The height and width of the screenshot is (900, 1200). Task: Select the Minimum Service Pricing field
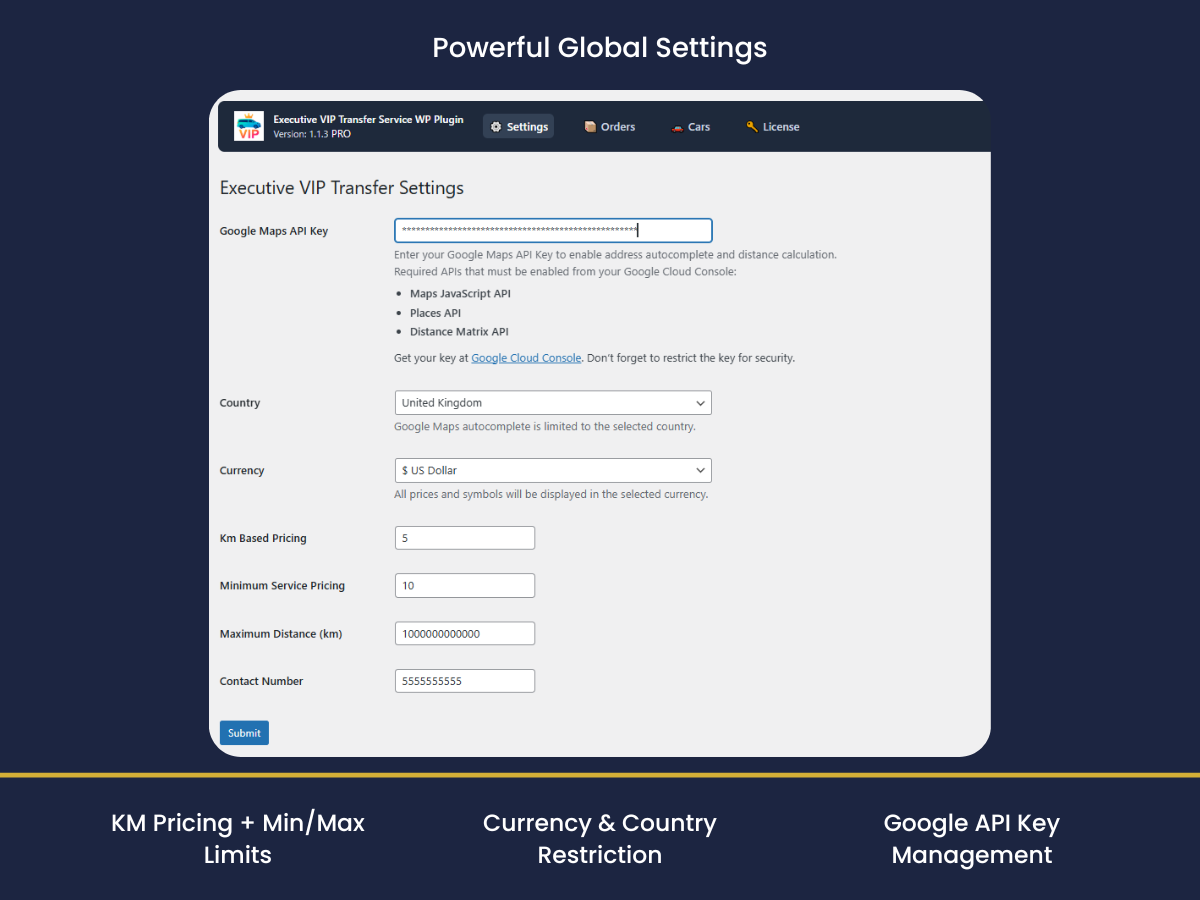[465, 586]
